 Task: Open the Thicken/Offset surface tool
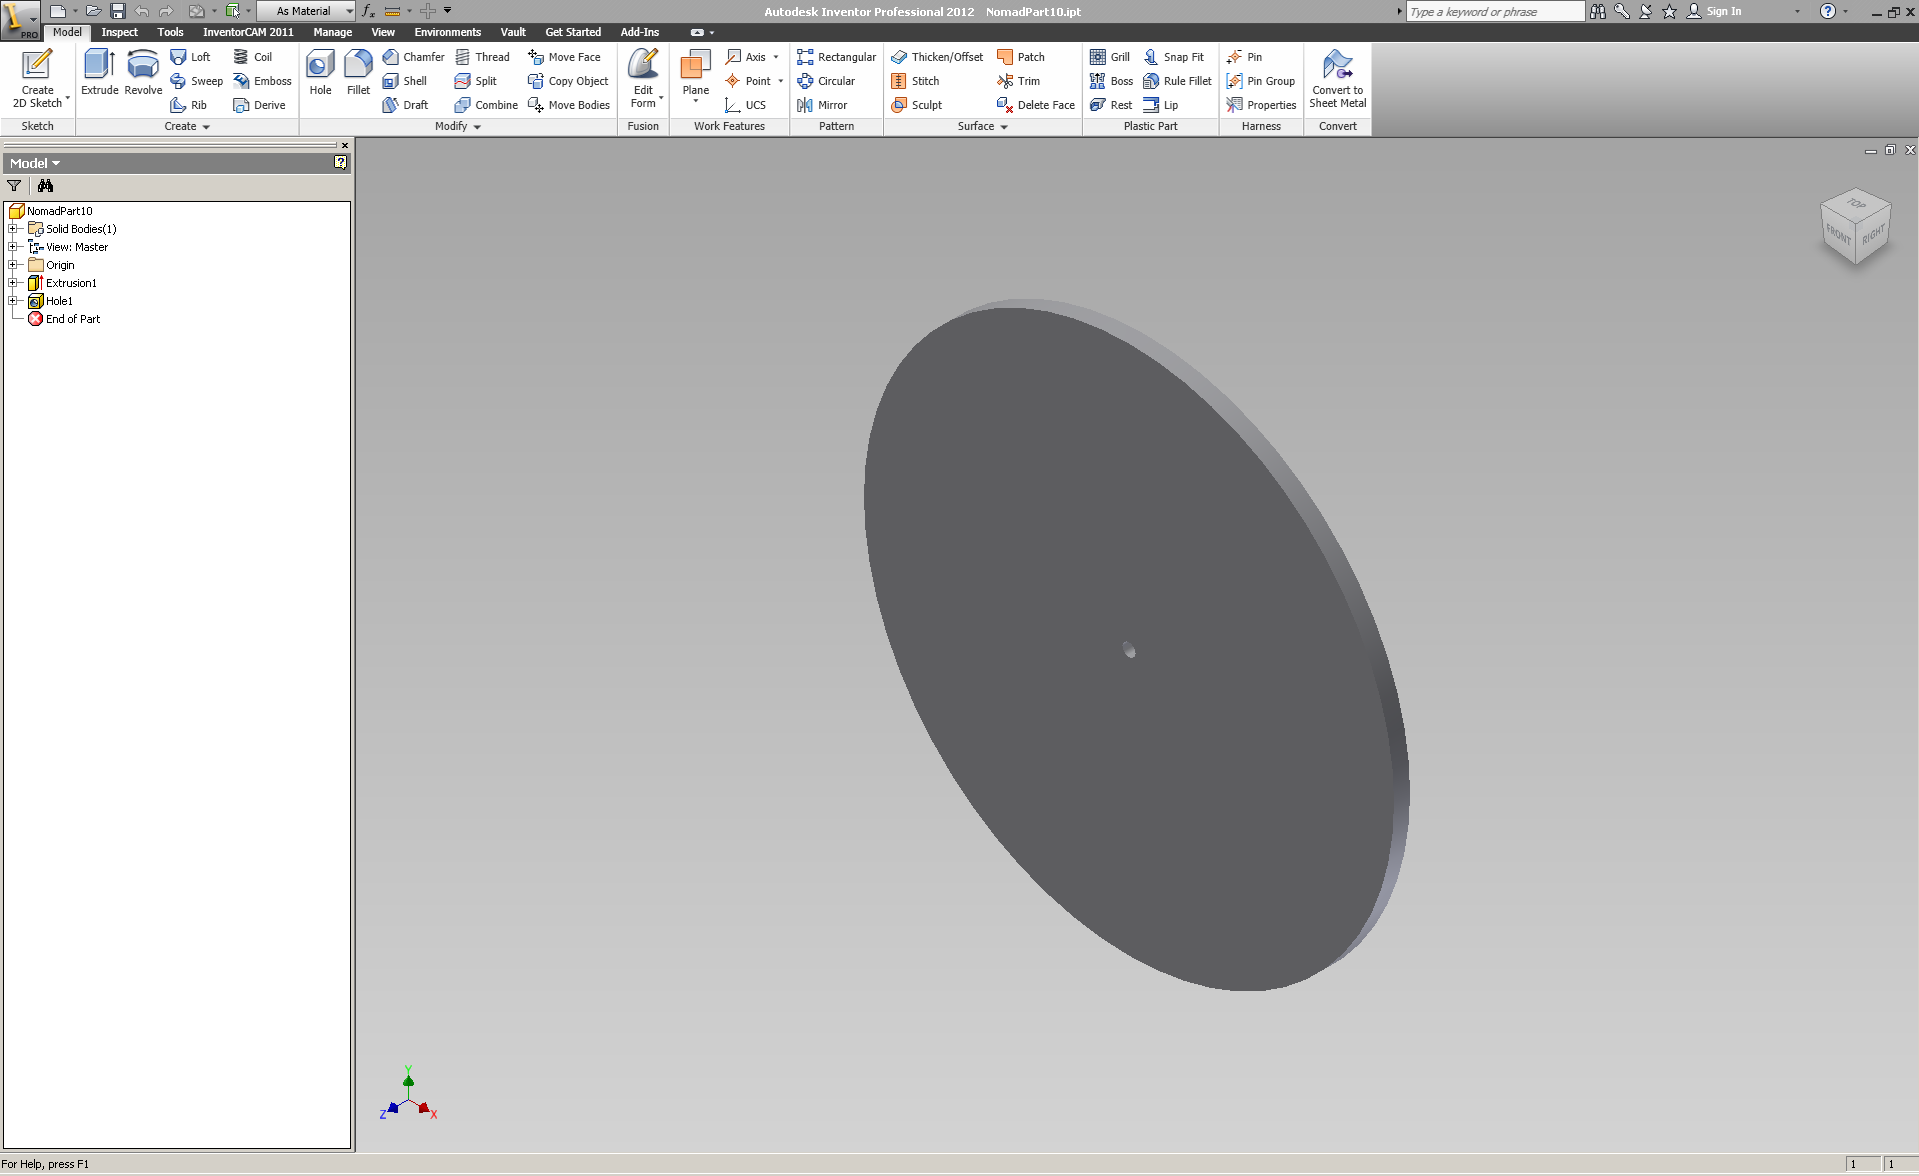pyautogui.click(x=937, y=57)
